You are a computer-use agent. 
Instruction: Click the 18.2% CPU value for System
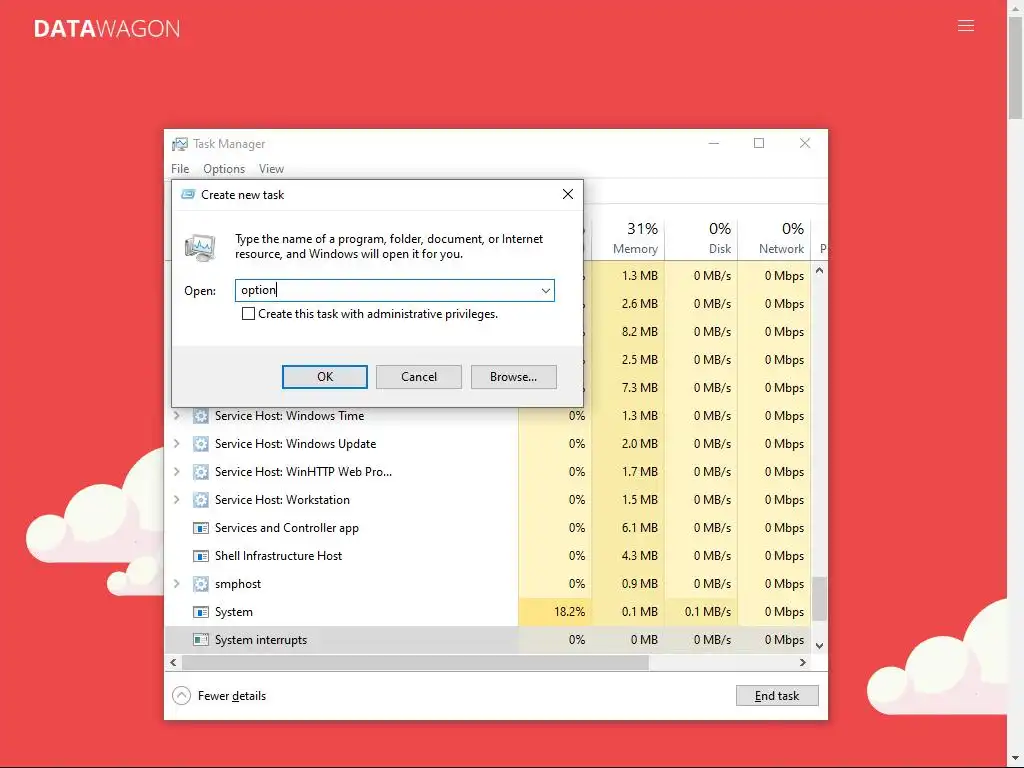click(x=569, y=612)
